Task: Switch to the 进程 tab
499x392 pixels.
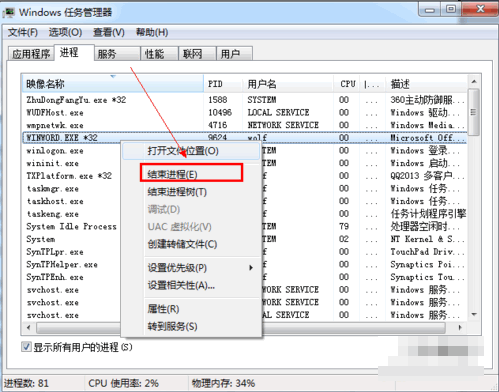Action: click(74, 53)
